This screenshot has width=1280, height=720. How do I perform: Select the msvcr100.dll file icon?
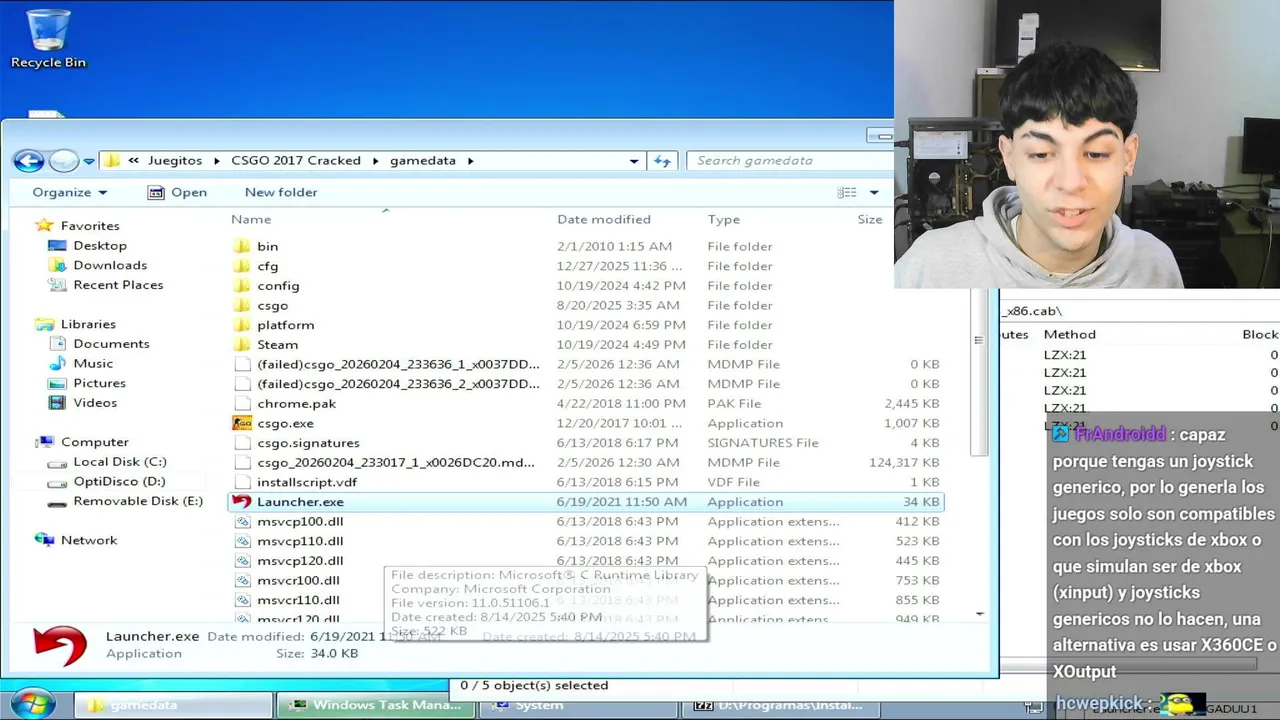pyautogui.click(x=242, y=580)
